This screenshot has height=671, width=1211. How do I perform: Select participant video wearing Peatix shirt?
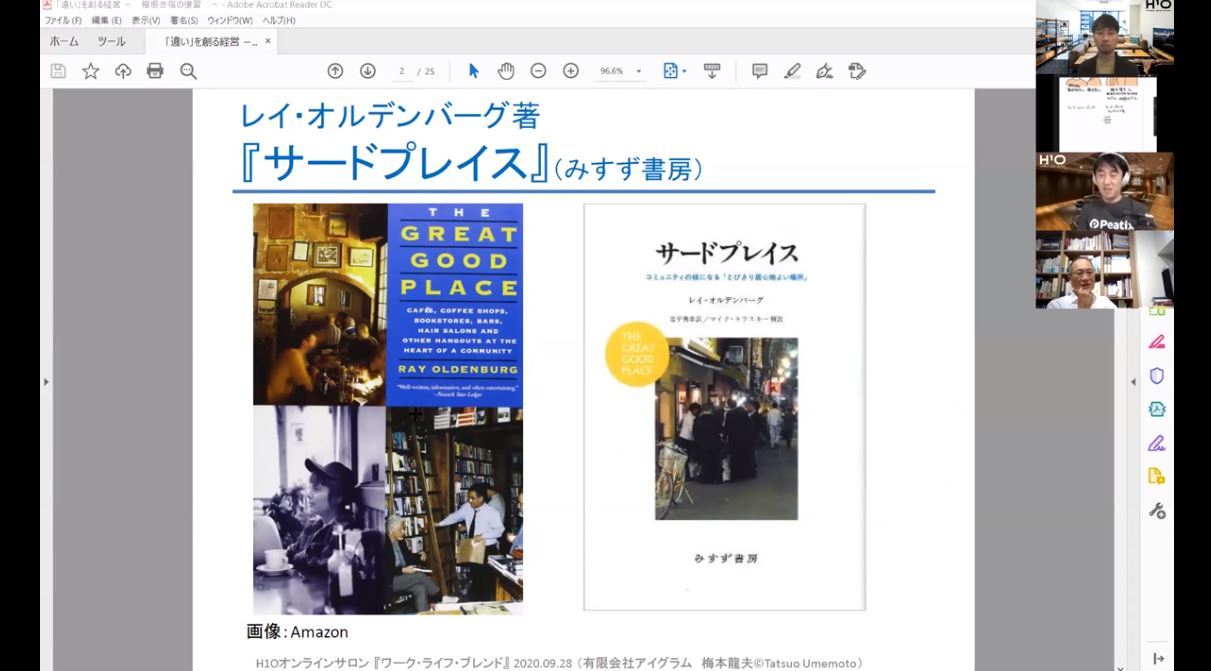click(1104, 191)
